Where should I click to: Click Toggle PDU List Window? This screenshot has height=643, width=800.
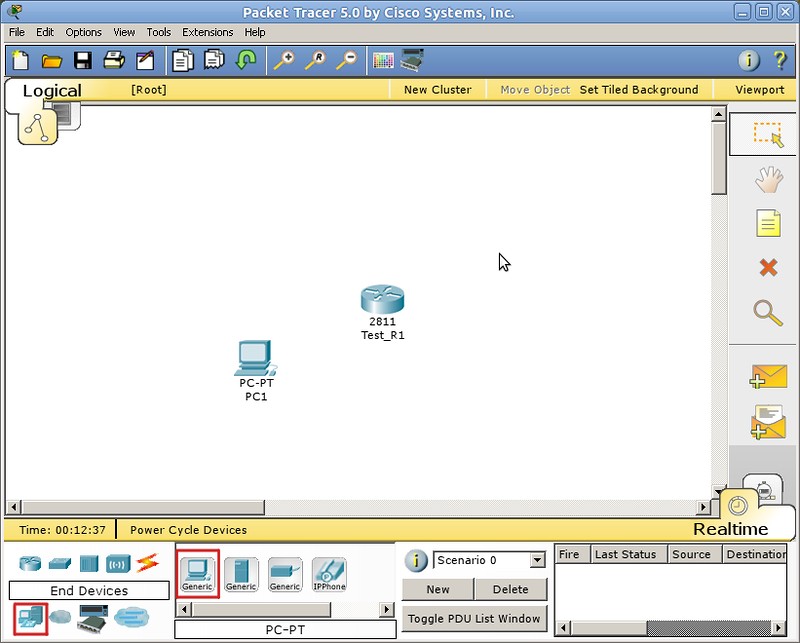click(474, 619)
